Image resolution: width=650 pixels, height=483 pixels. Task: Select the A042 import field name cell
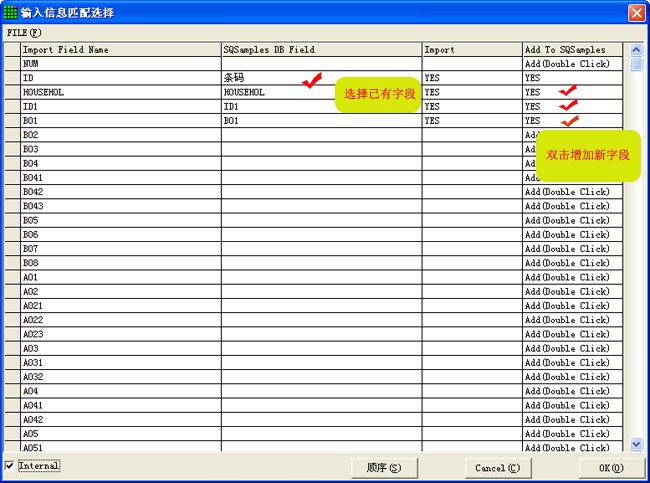click(x=120, y=420)
